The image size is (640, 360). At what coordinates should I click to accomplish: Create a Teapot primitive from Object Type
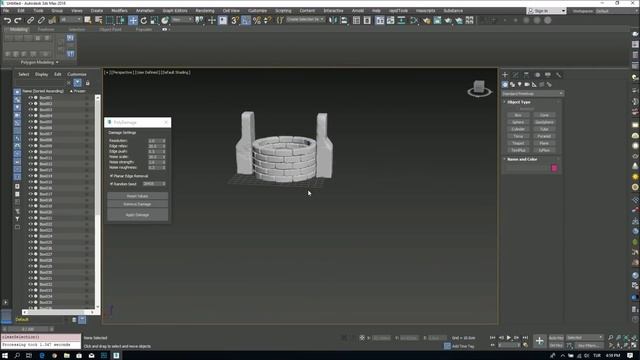(518, 143)
